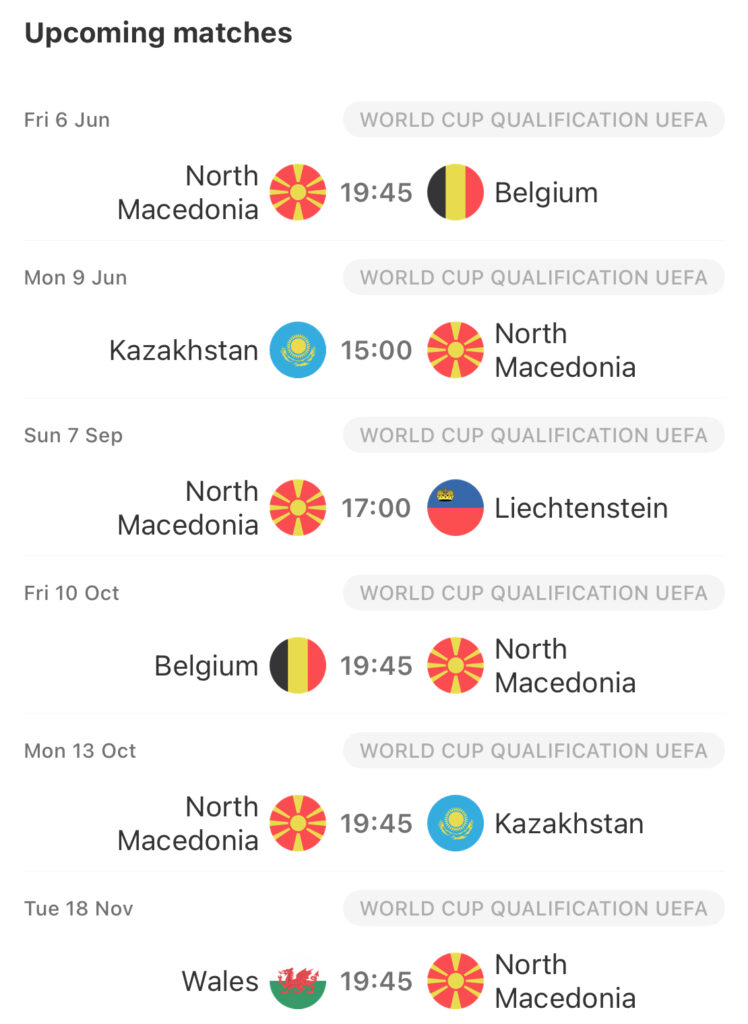Open the 19:45 kickoff time of North Macedonia vs Belgium
Image resolution: width=748 pixels, height=1024 pixels.
(x=376, y=193)
